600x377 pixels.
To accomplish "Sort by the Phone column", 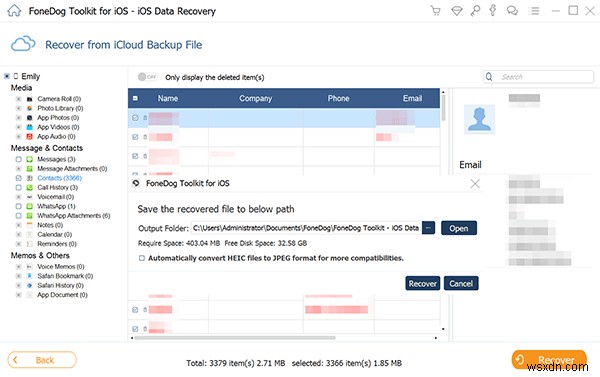I will 338,98.
